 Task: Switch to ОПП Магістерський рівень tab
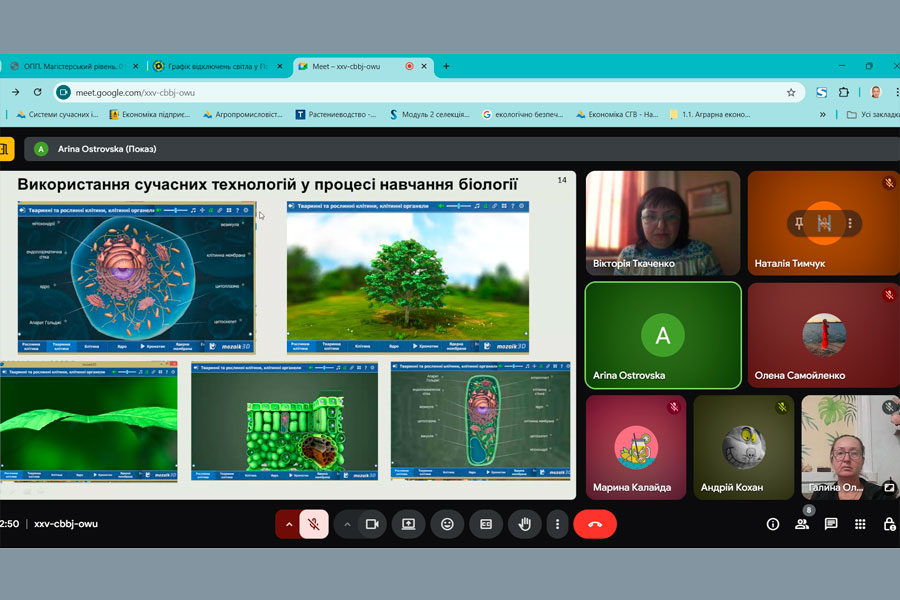click(x=73, y=67)
